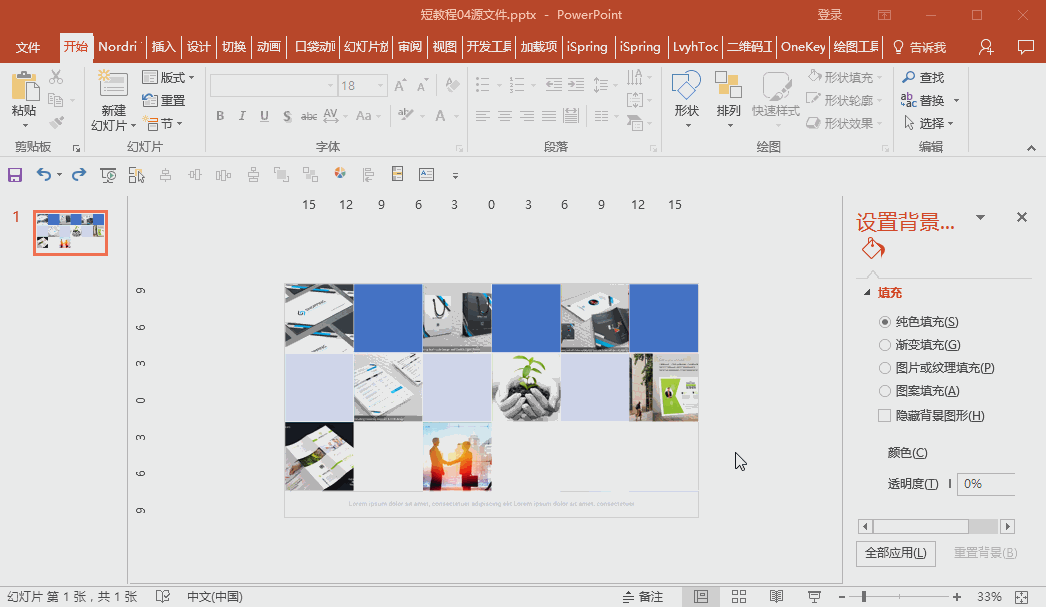The image size is (1046, 607).
Task: Click the zoom slider handle
Action: tap(863, 596)
